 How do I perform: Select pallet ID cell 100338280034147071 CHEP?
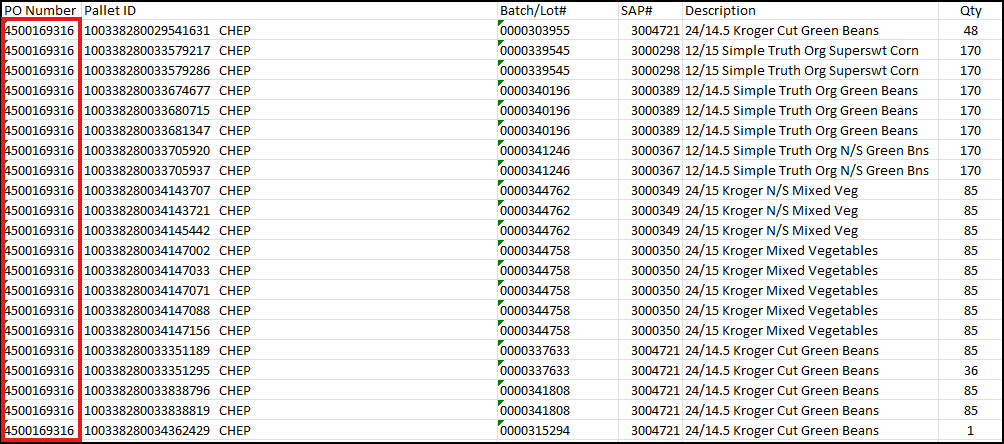click(289, 290)
